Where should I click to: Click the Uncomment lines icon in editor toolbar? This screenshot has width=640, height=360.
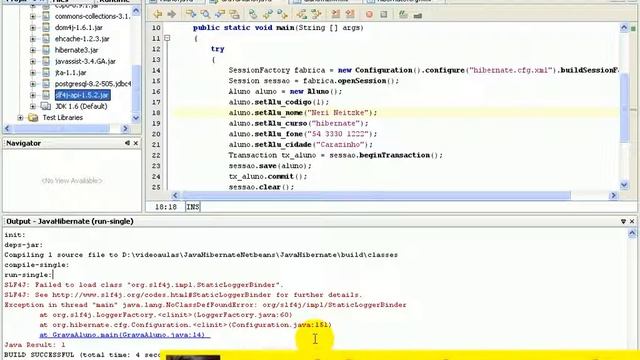click(x=417, y=15)
